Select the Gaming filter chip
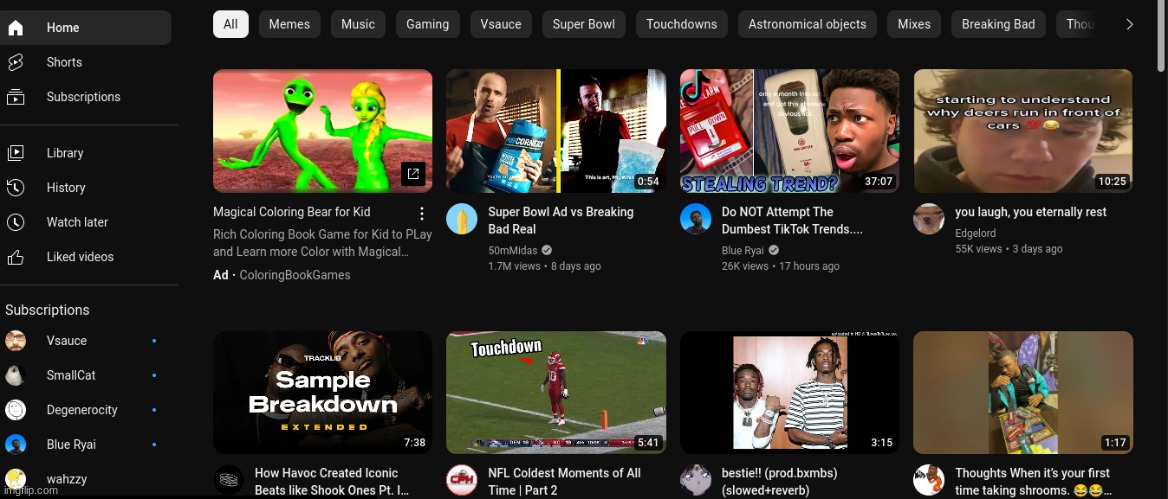The image size is (1168, 499). tap(428, 25)
